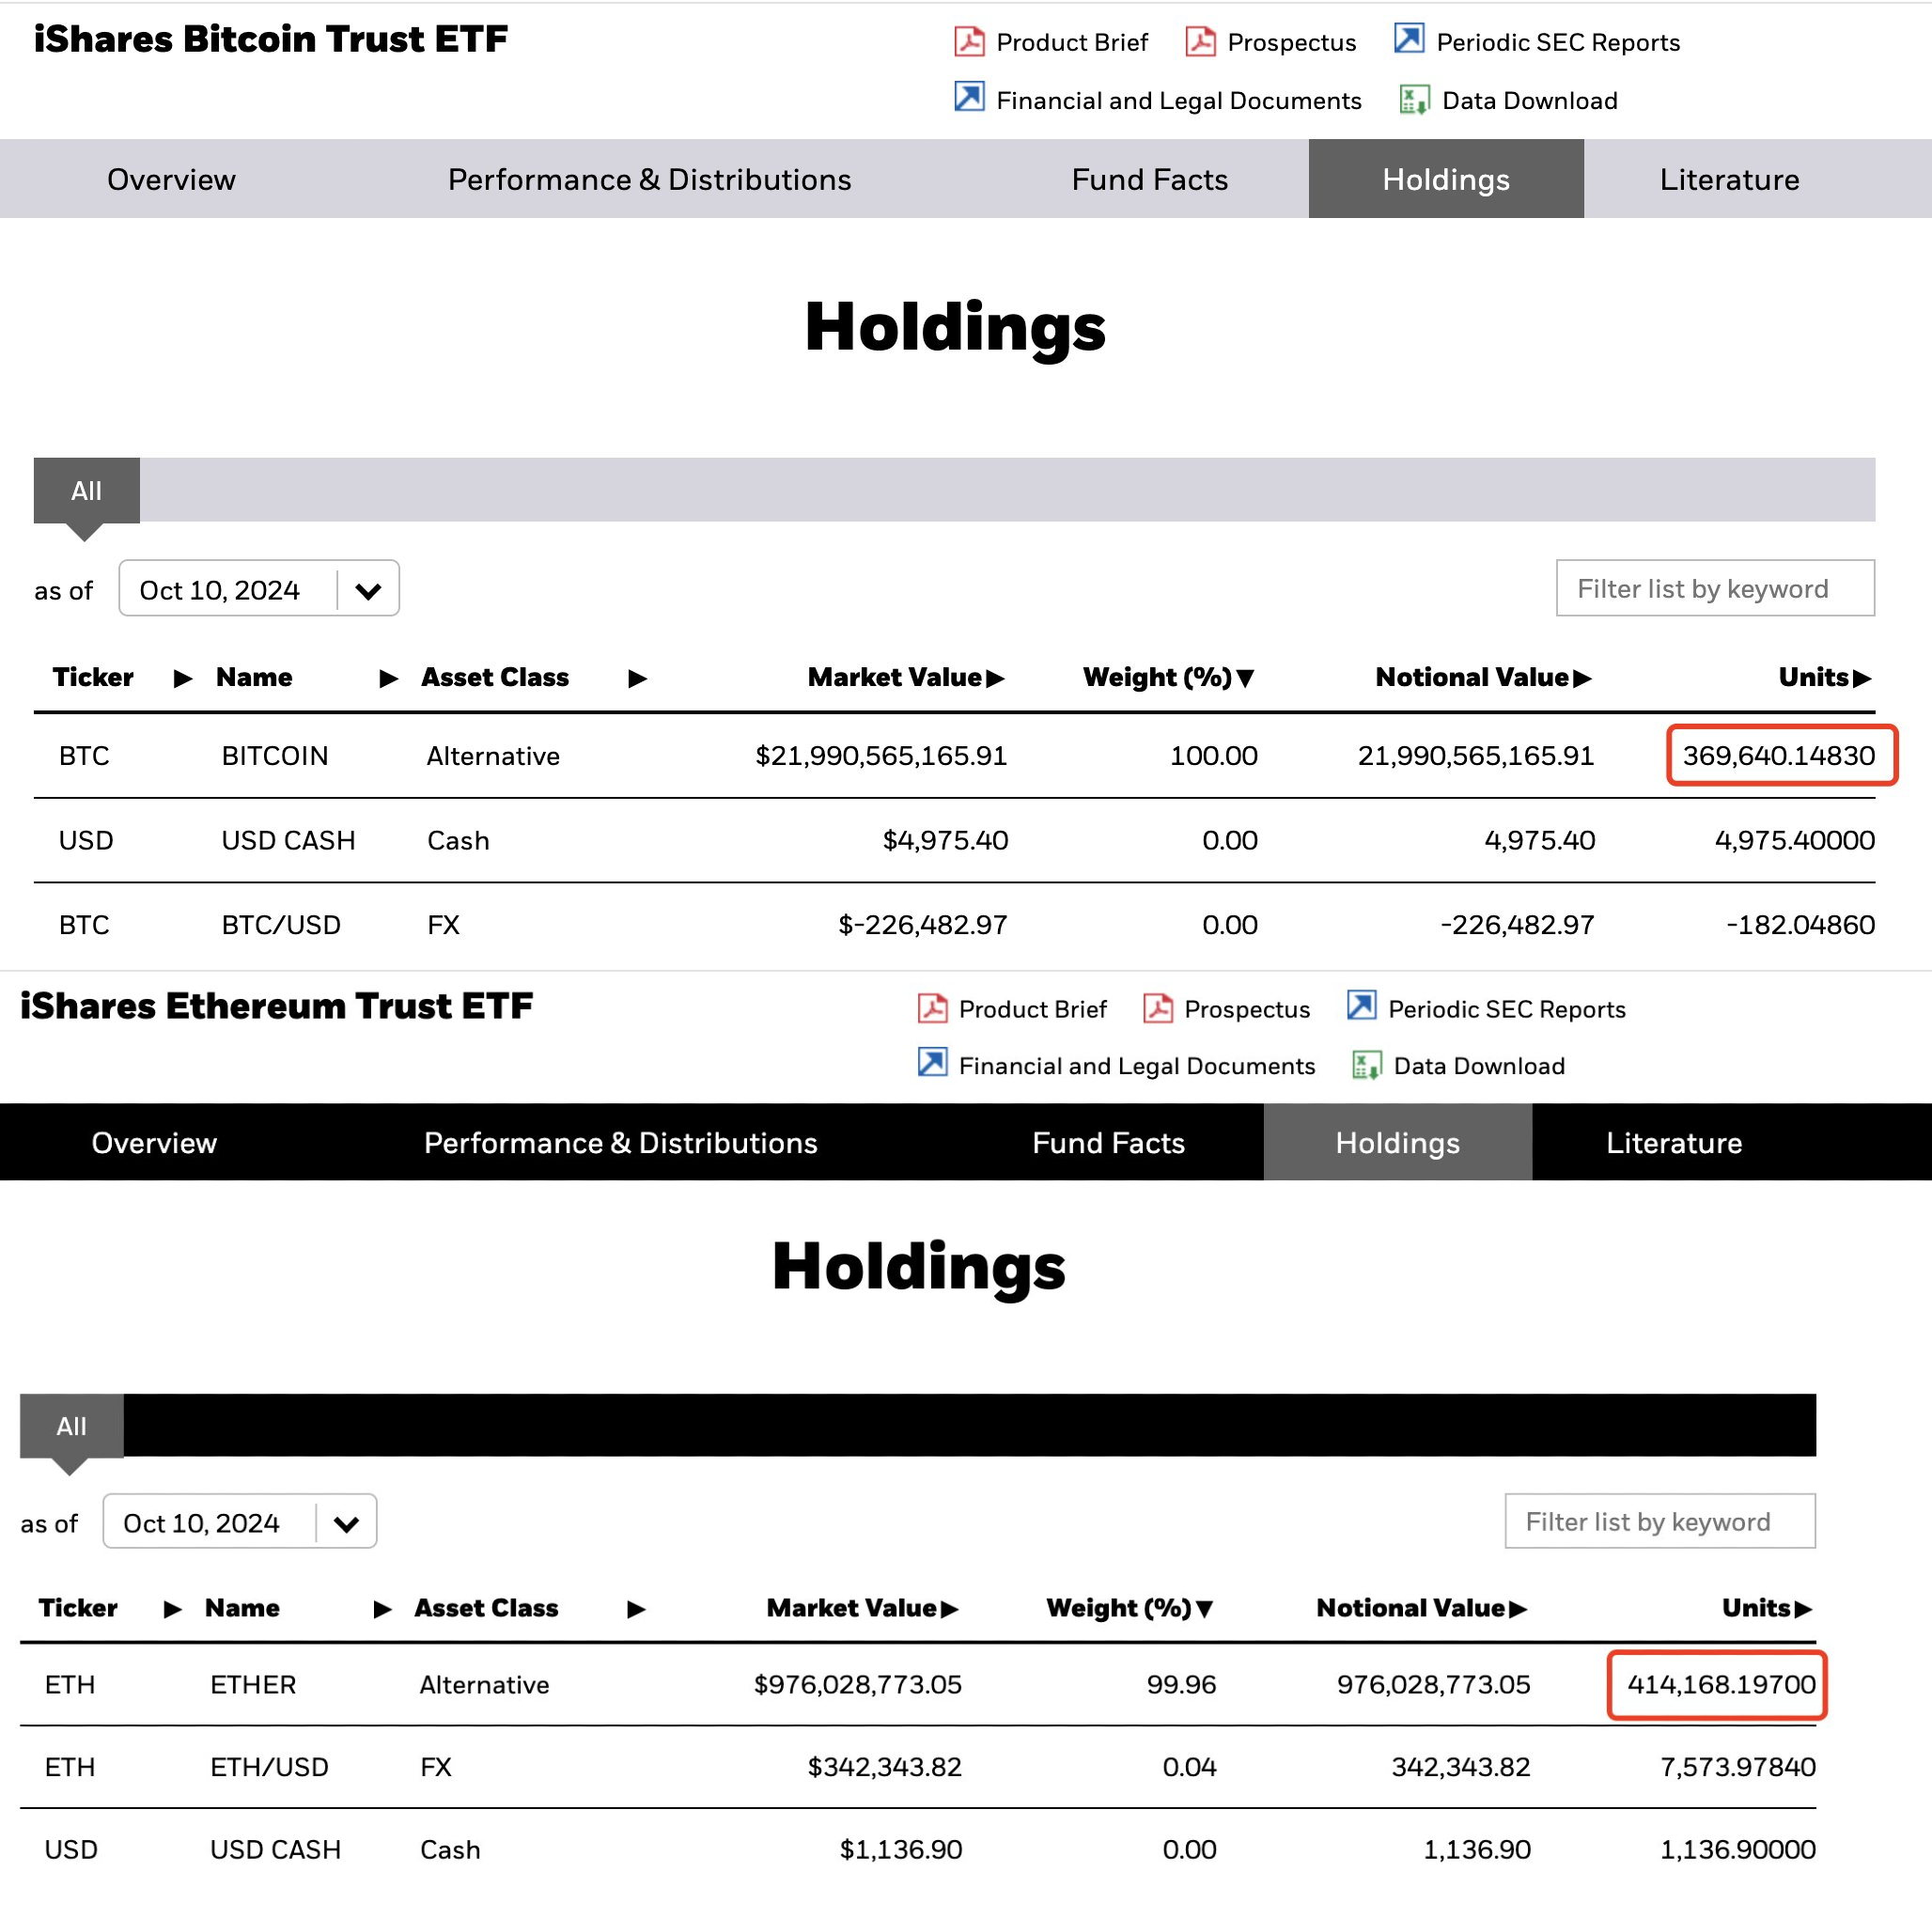Screen dimensions: 1932x1919
Task: Click Bitcoin Trust Product Brief link text
Action: coord(1072,42)
